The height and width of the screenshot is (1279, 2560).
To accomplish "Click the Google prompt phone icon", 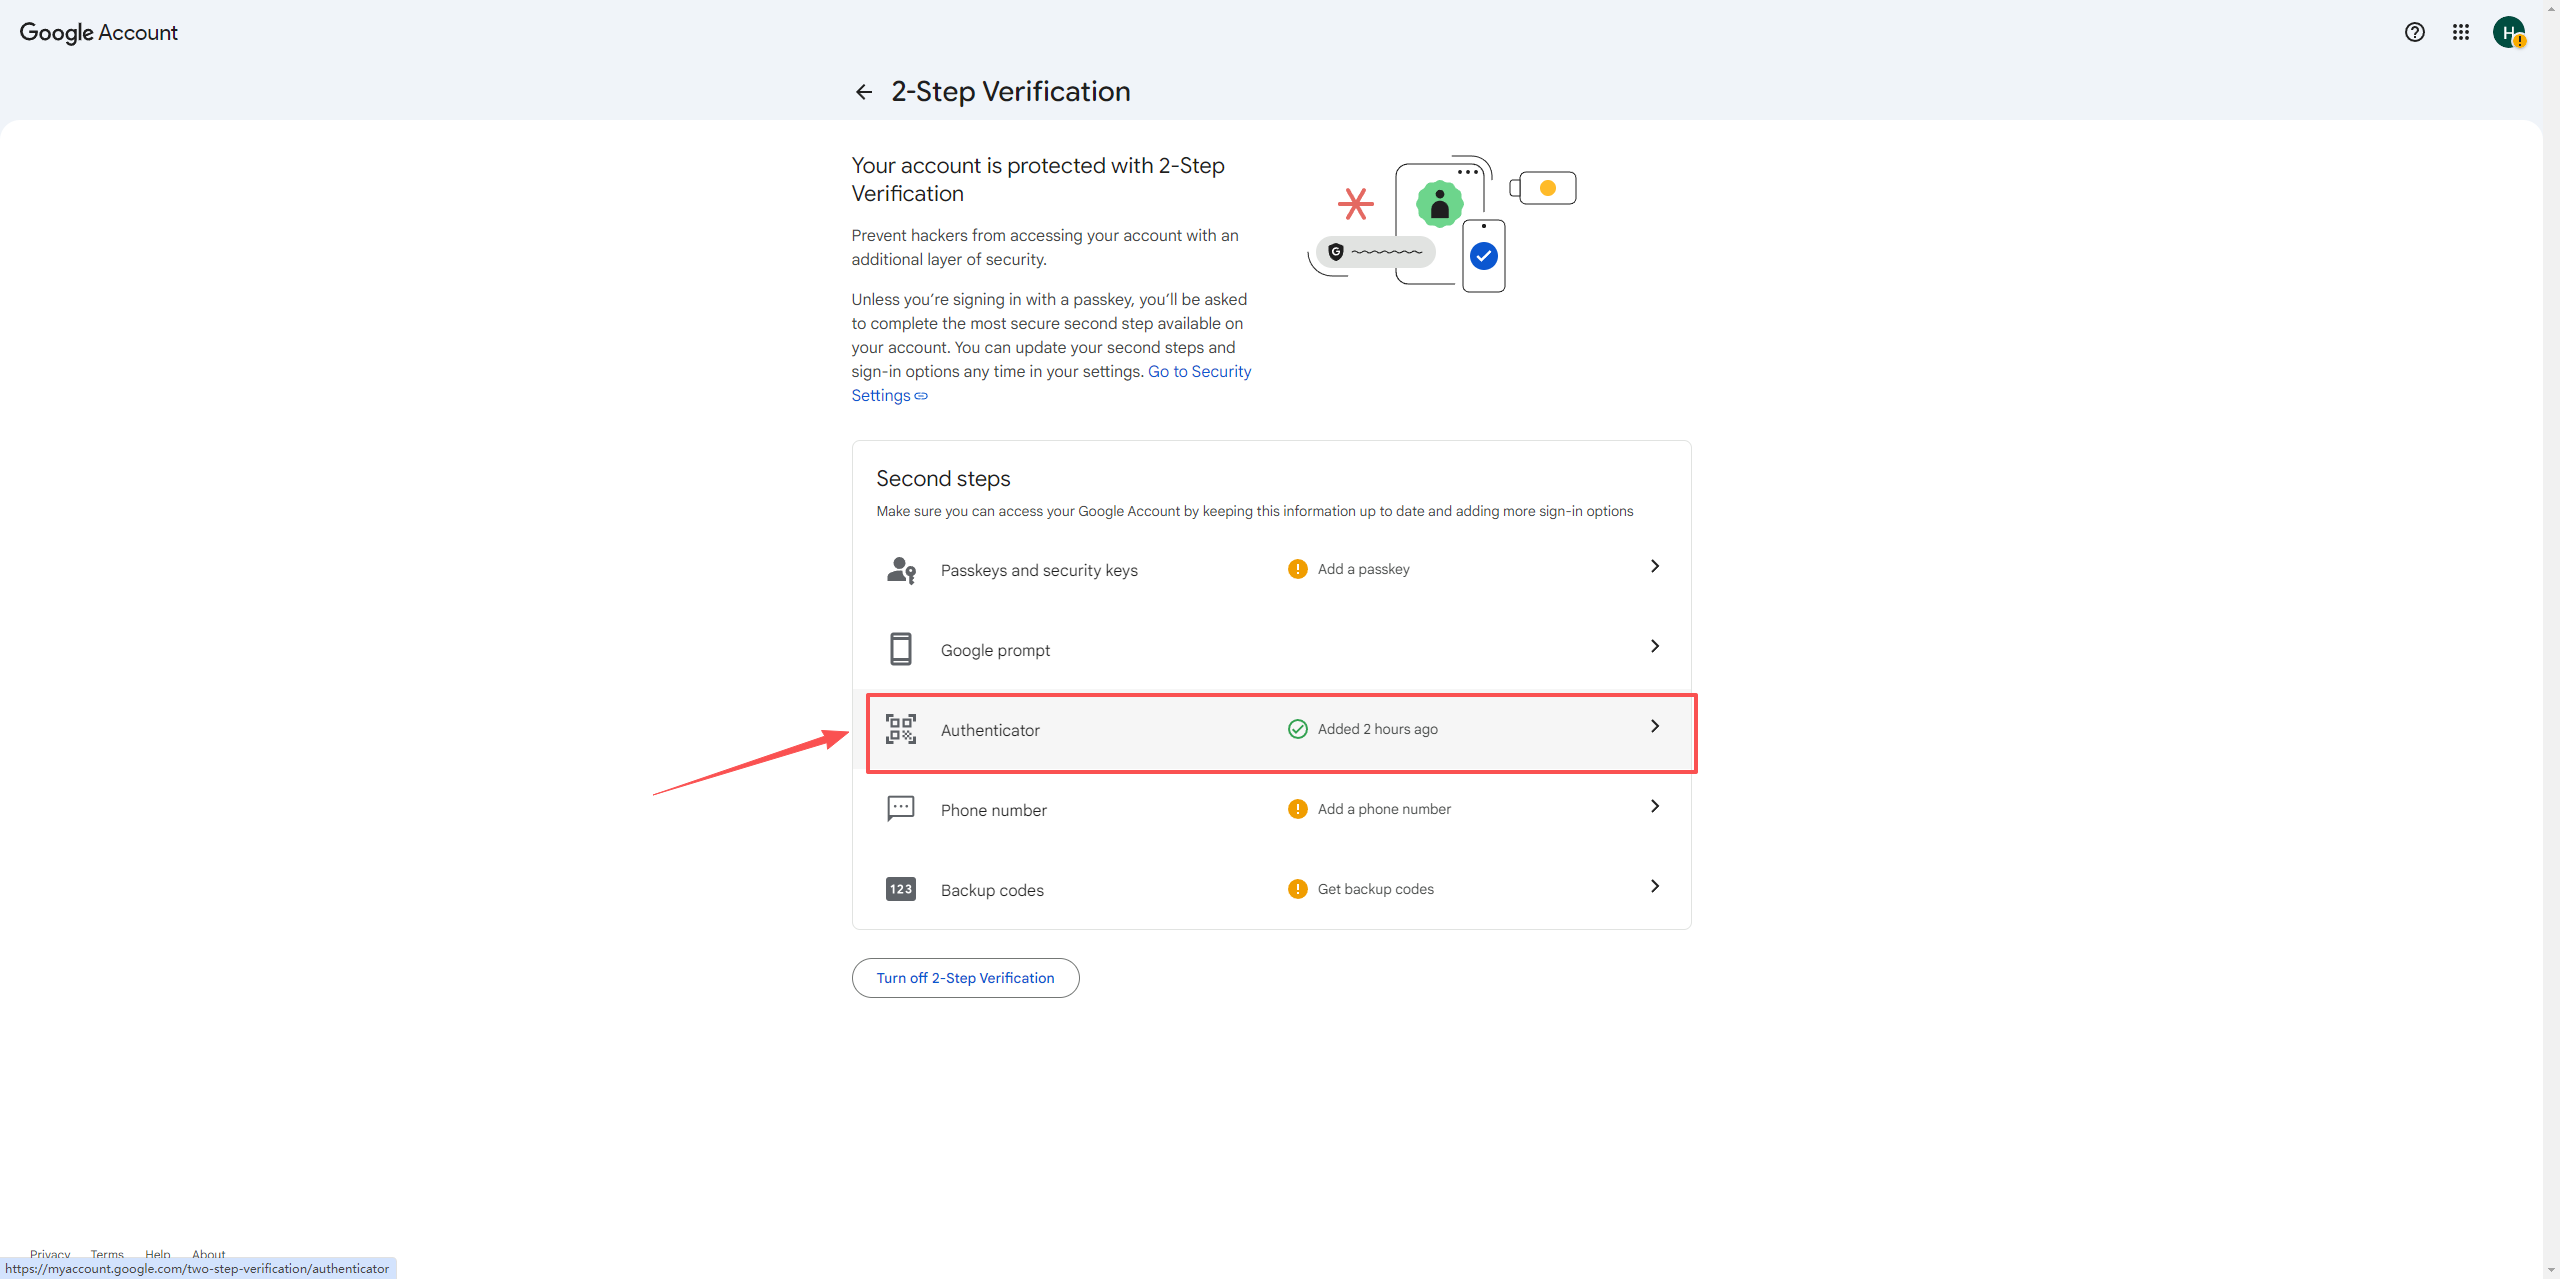I will click(901, 649).
